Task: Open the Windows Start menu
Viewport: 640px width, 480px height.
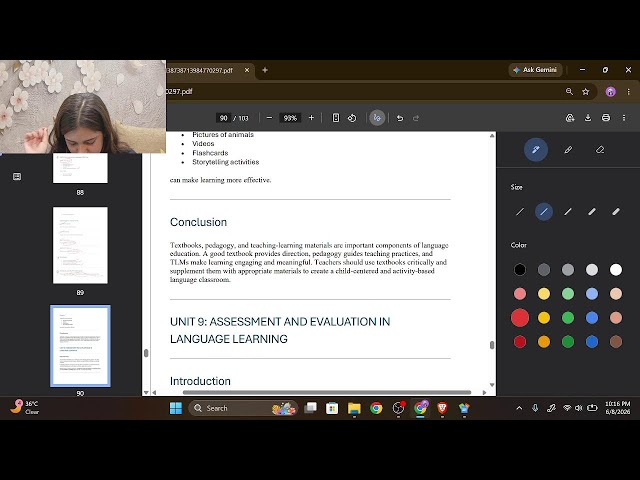Action: 176,408
